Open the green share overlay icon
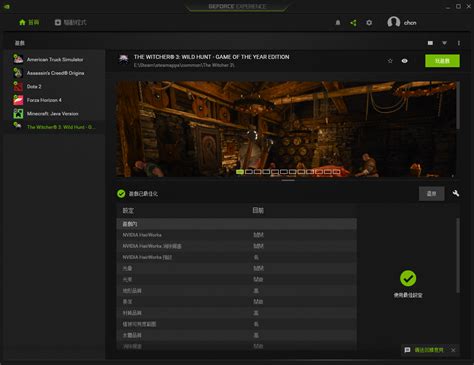Screen dimensions: 474x365 (x=353, y=23)
